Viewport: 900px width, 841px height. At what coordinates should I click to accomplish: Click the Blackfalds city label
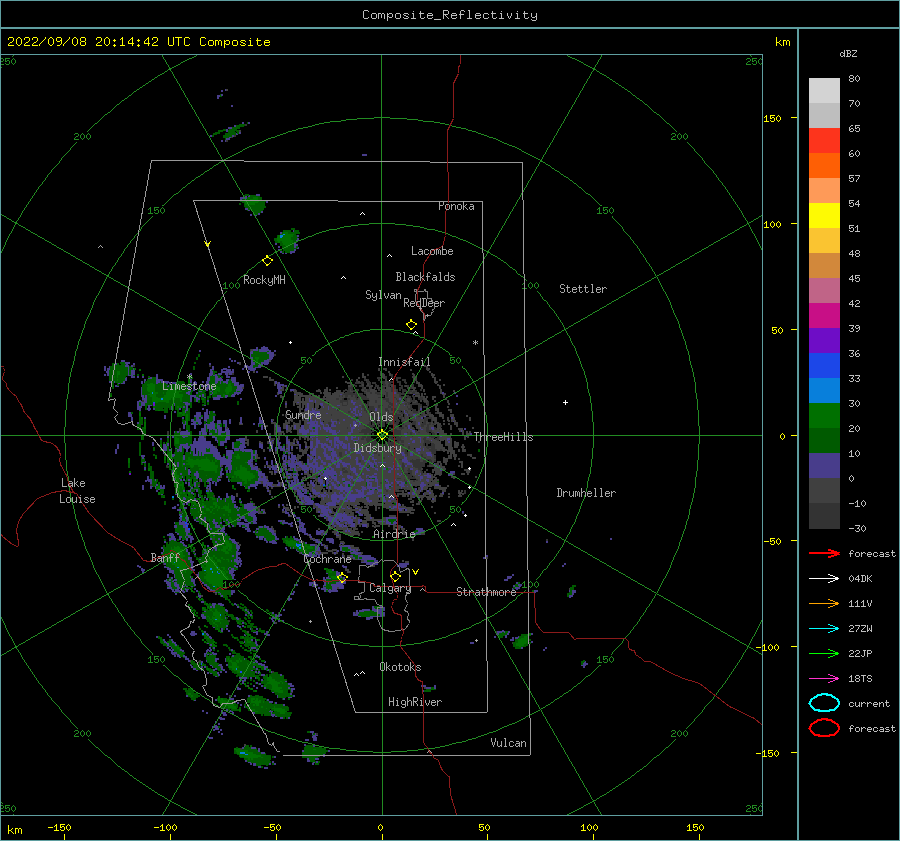(425, 277)
